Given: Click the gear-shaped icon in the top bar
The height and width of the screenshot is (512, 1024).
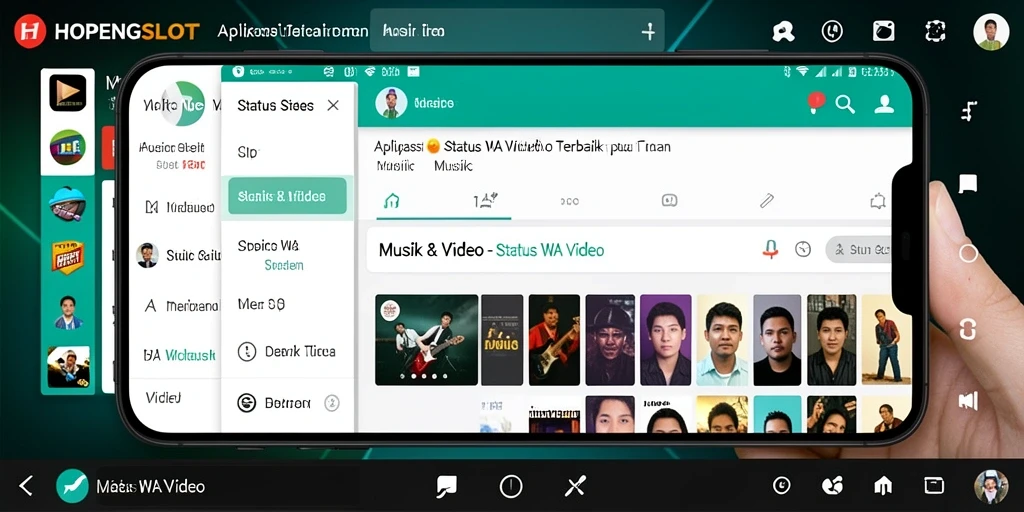Looking at the screenshot, I should pos(935,31).
